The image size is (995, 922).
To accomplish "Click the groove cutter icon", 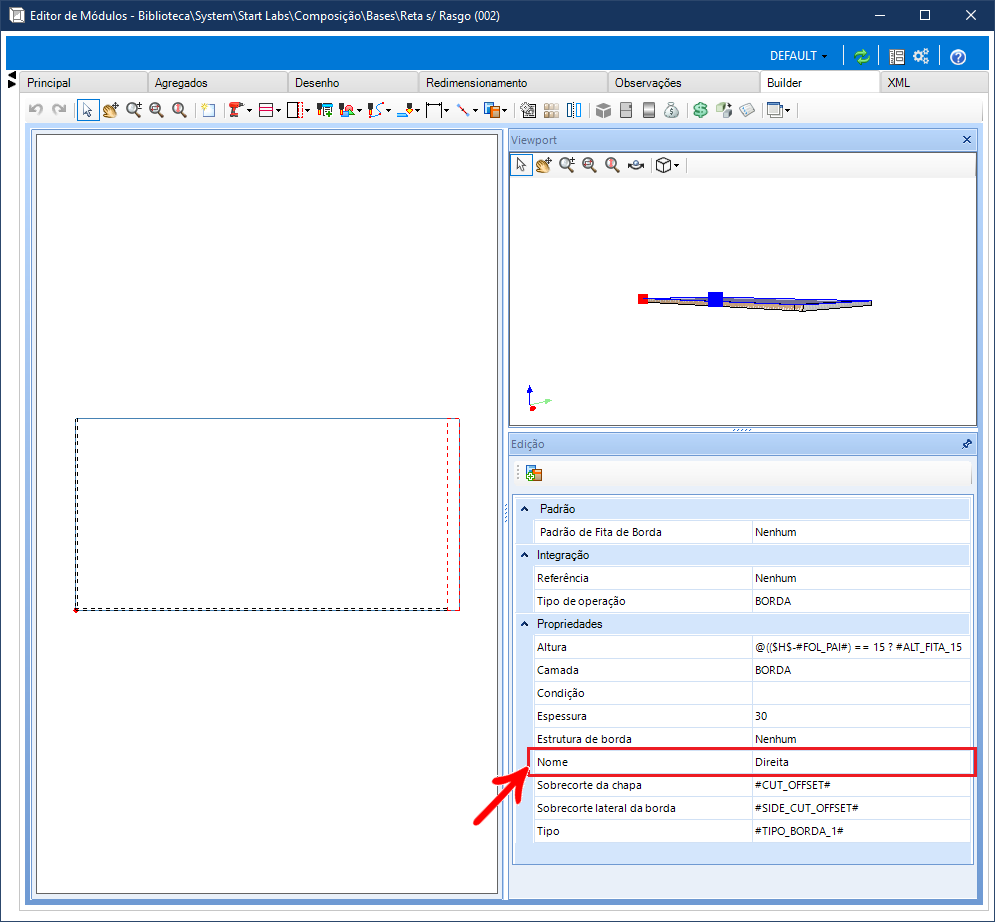I will pos(405,110).
